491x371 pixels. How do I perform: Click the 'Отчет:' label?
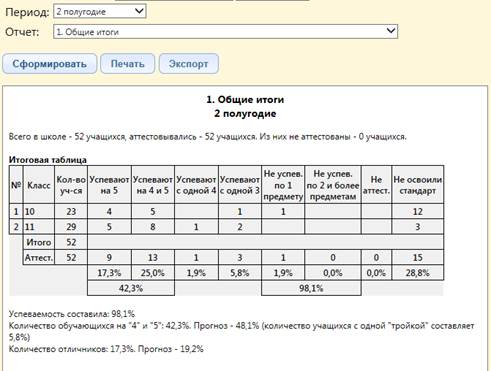[22, 32]
